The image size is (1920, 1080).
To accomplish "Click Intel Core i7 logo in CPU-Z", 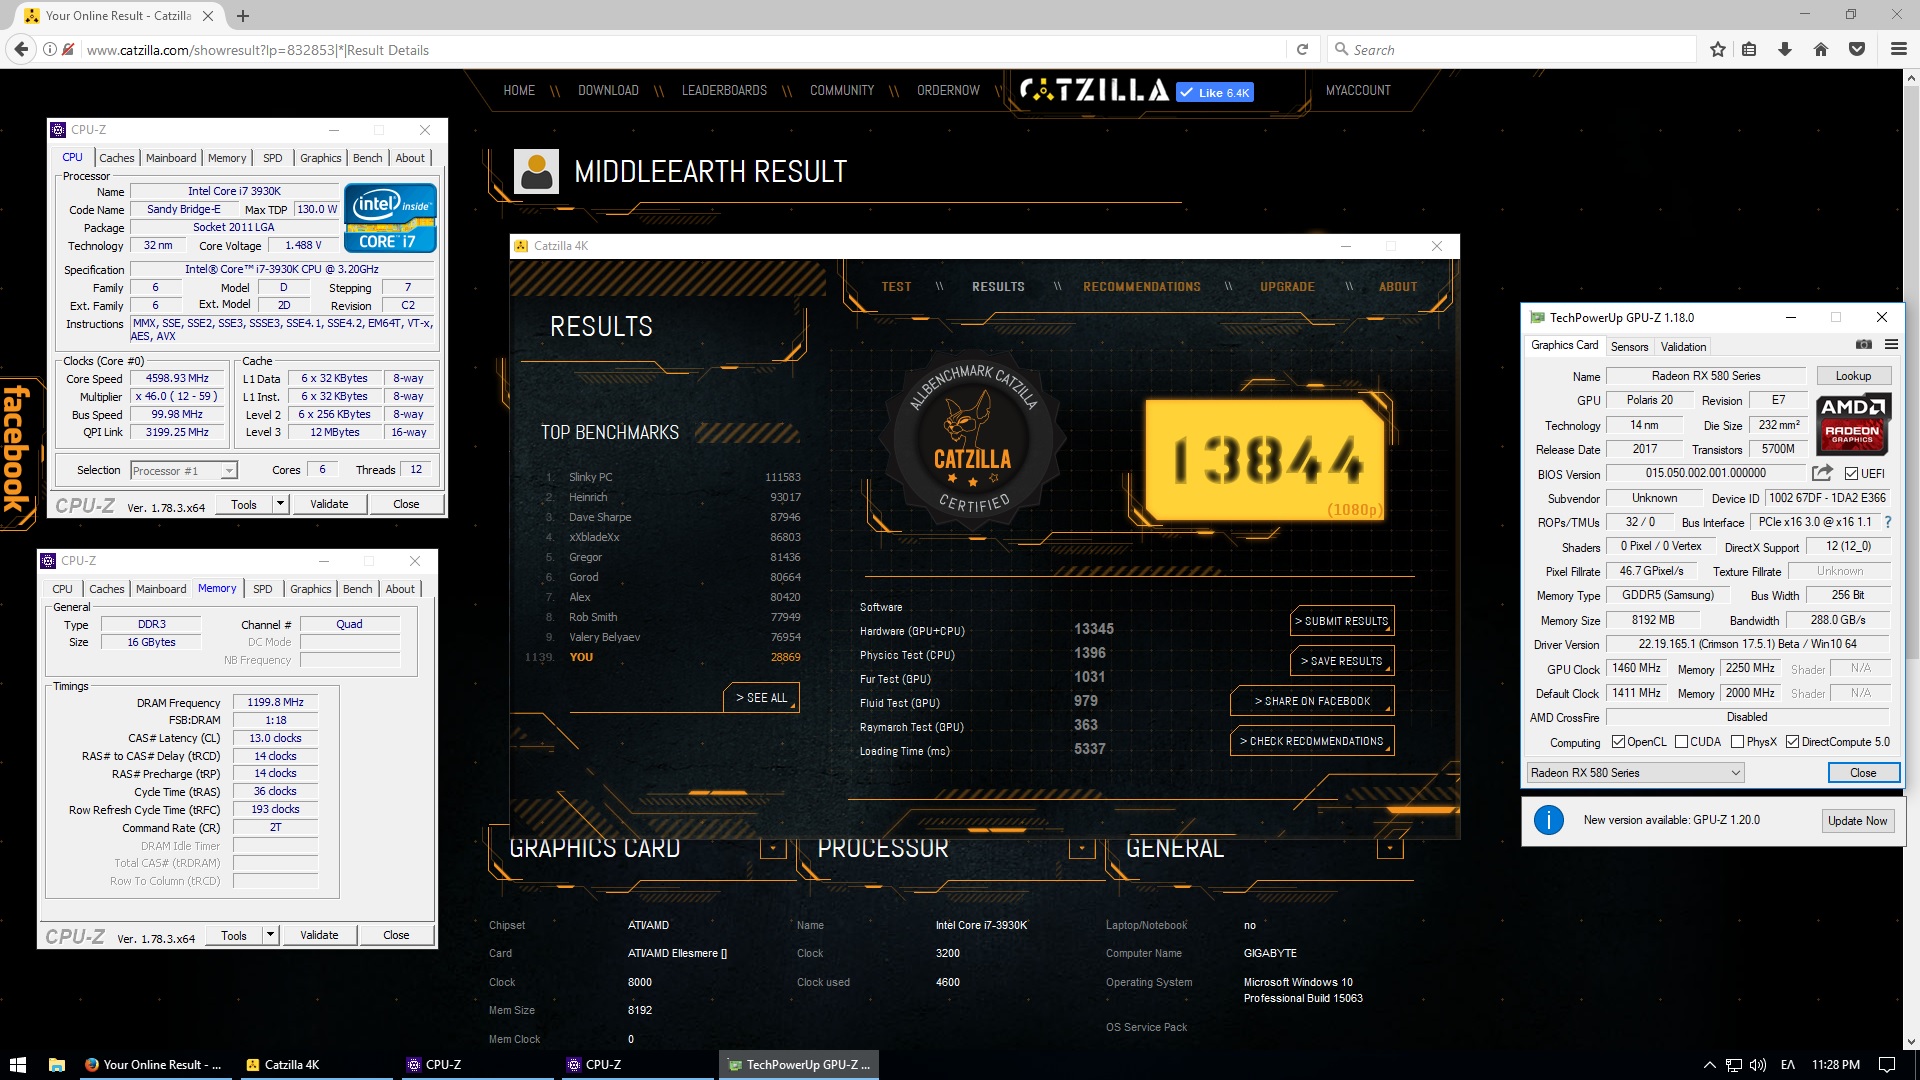I will point(390,217).
